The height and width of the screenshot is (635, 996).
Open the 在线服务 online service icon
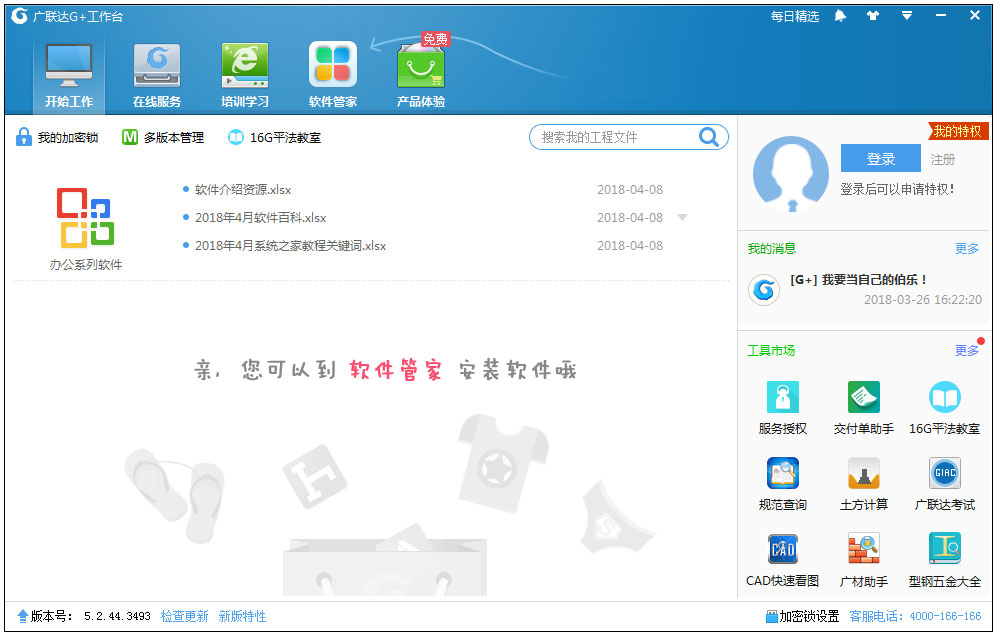pyautogui.click(x=157, y=66)
